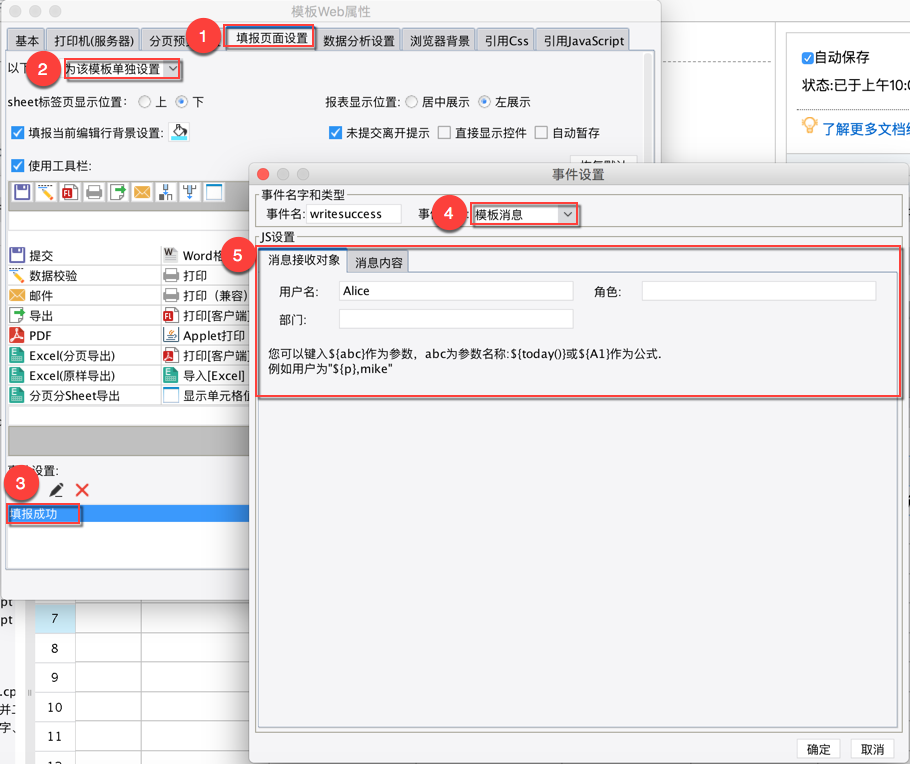This screenshot has width=910, height=764.
Task: Click the pencil edit event icon
Action: [56, 490]
